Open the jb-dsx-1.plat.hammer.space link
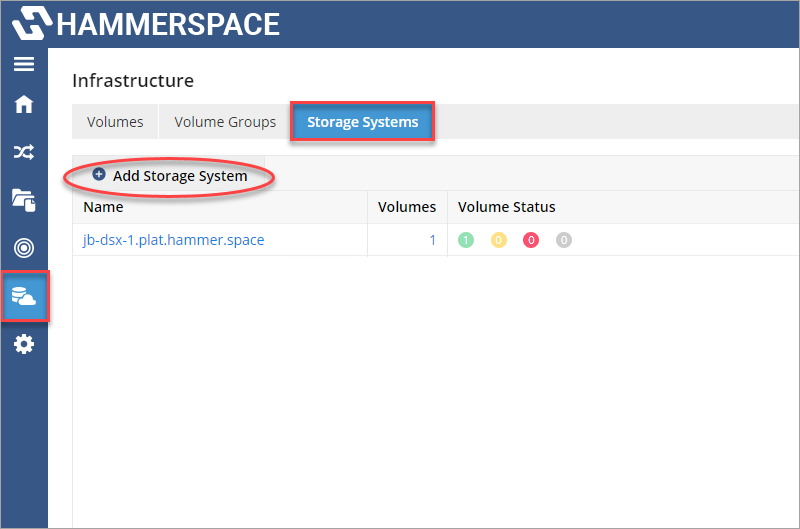800x529 pixels. click(x=173, y=240)
